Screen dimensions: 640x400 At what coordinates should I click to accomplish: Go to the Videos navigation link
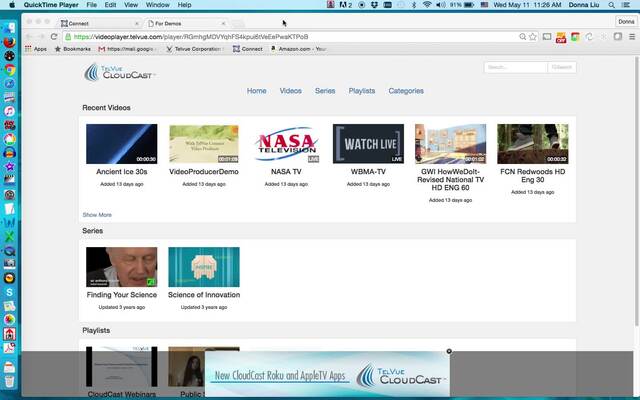(x=290, y=91)
